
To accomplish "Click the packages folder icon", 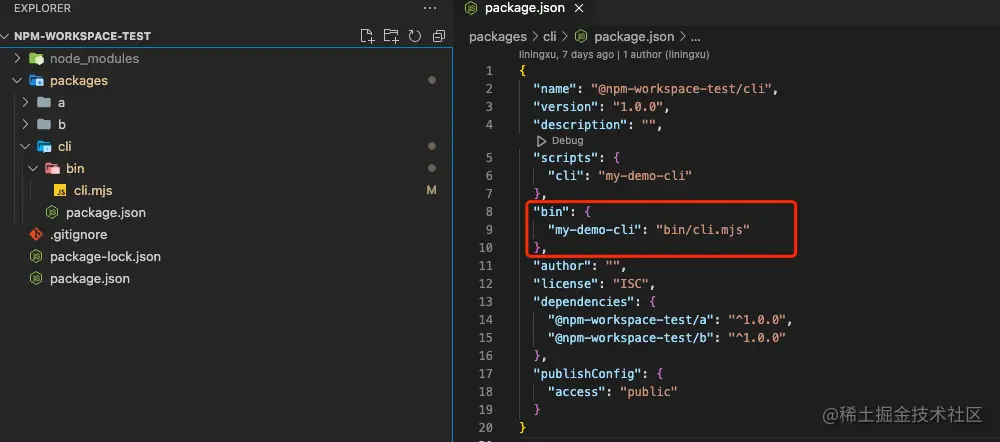I will tap(36, 81).
